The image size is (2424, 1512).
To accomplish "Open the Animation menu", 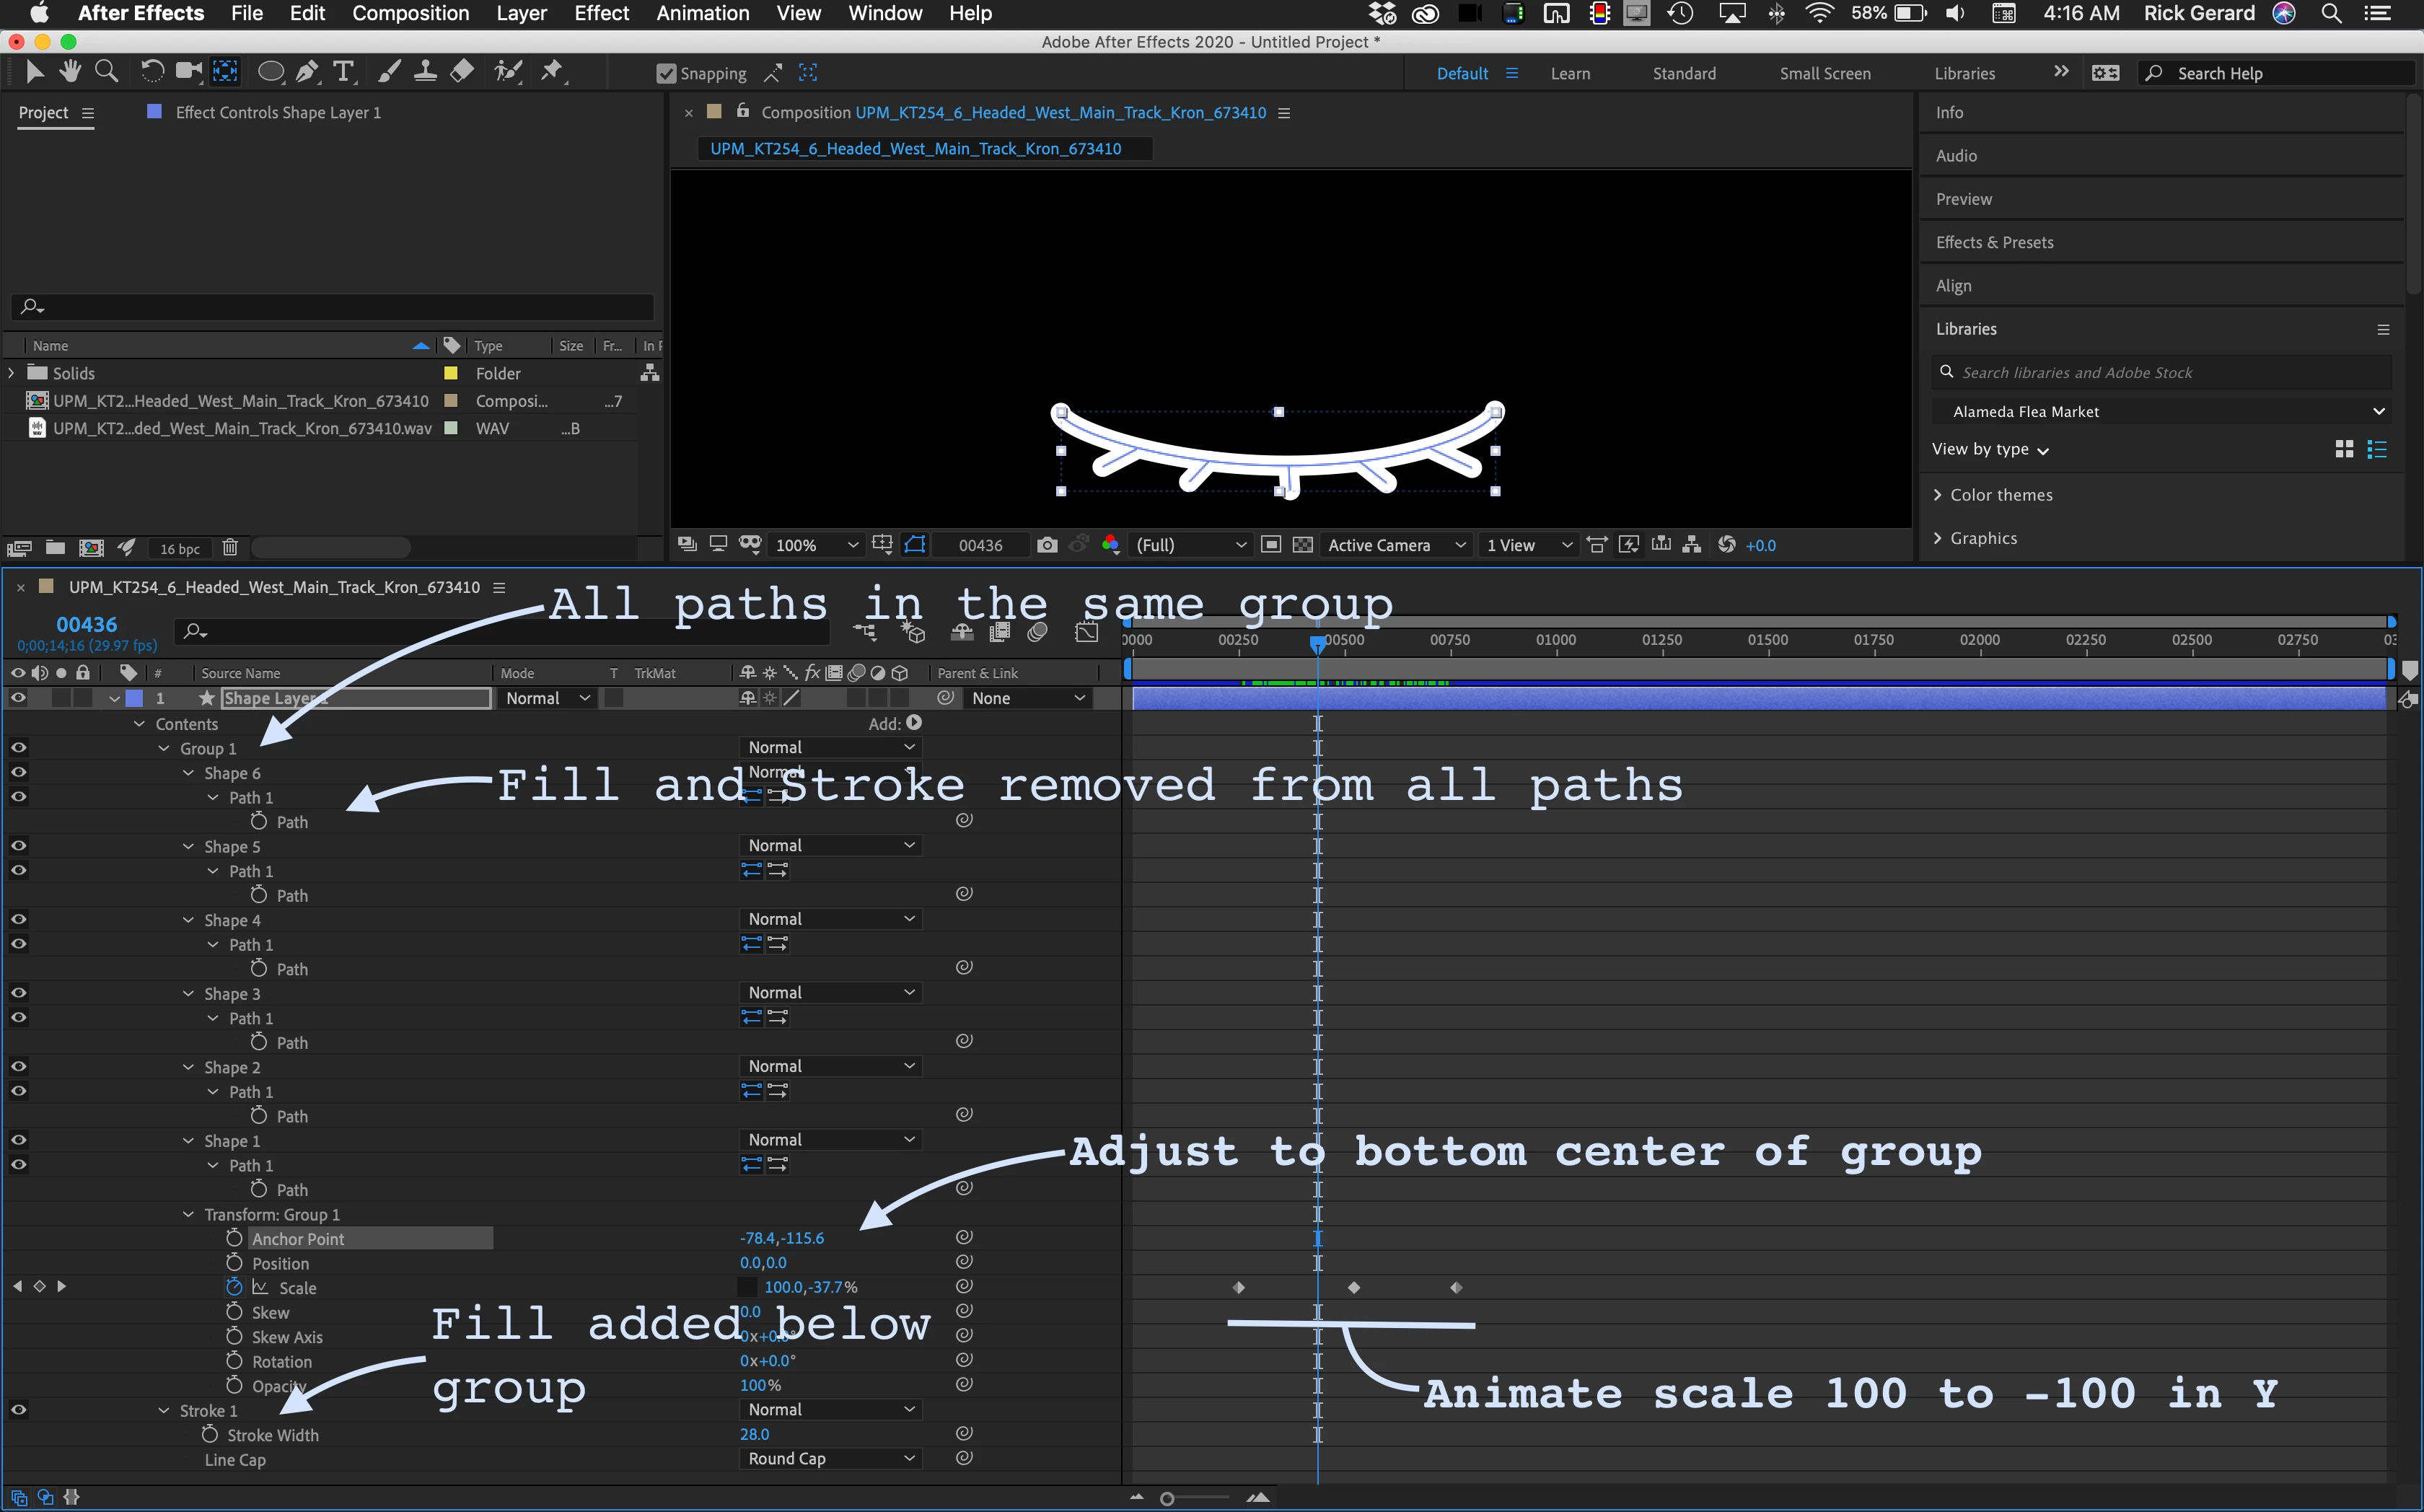I will (702, 13).
